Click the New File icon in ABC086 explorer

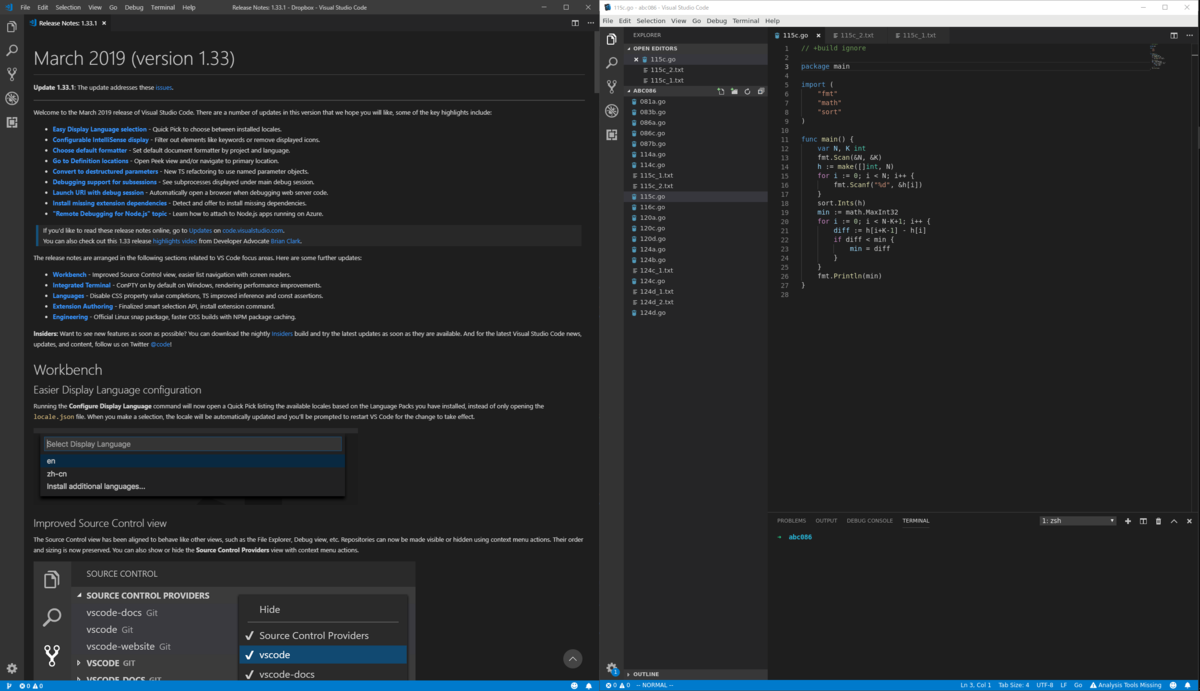point(721,91)
